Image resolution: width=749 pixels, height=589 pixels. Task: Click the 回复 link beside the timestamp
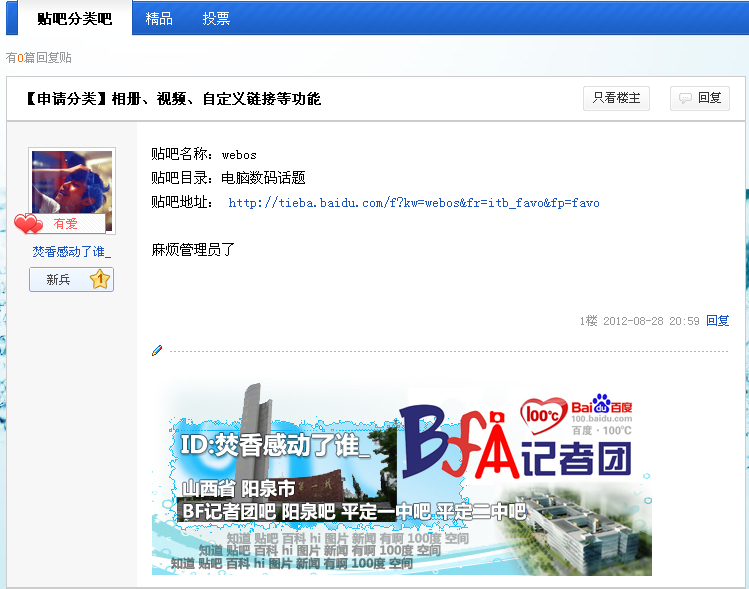[x=717, y=321]
